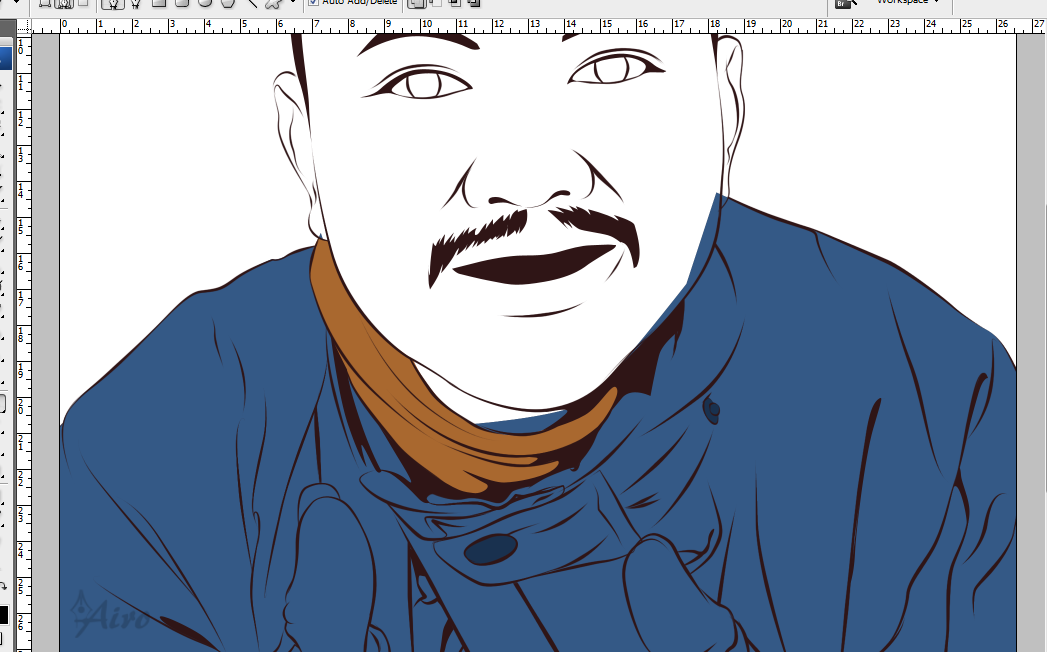This screenshot has width=1047, height=652.
Task: Select the Freeform Pen tool option
Action: coord(135,3)
